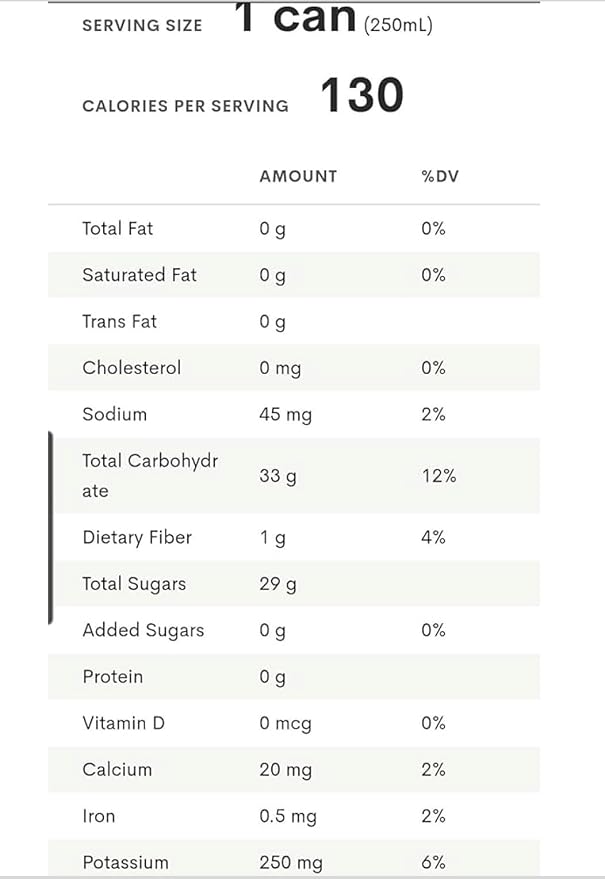
Task: Select the Total Fat row label
Action: click(117, 228)
